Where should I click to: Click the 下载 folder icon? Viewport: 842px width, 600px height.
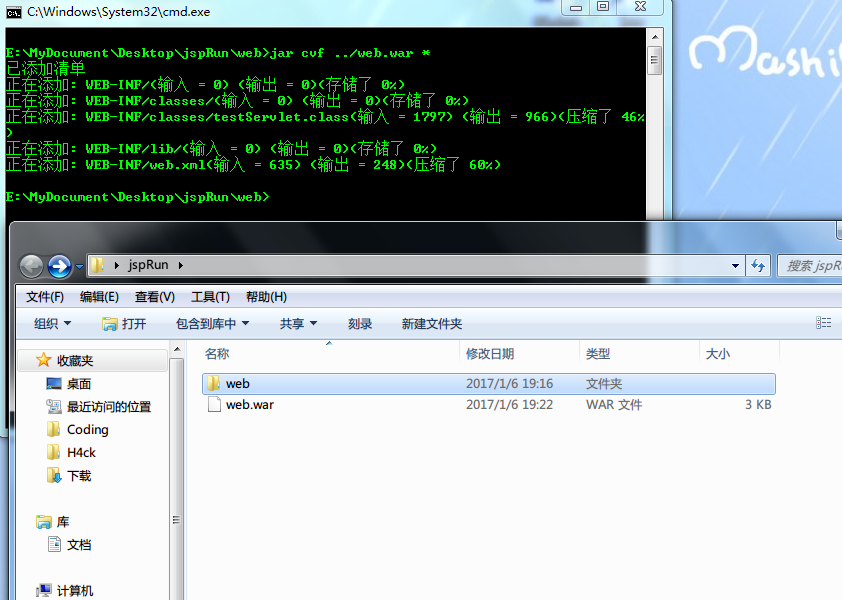(54, 475)
